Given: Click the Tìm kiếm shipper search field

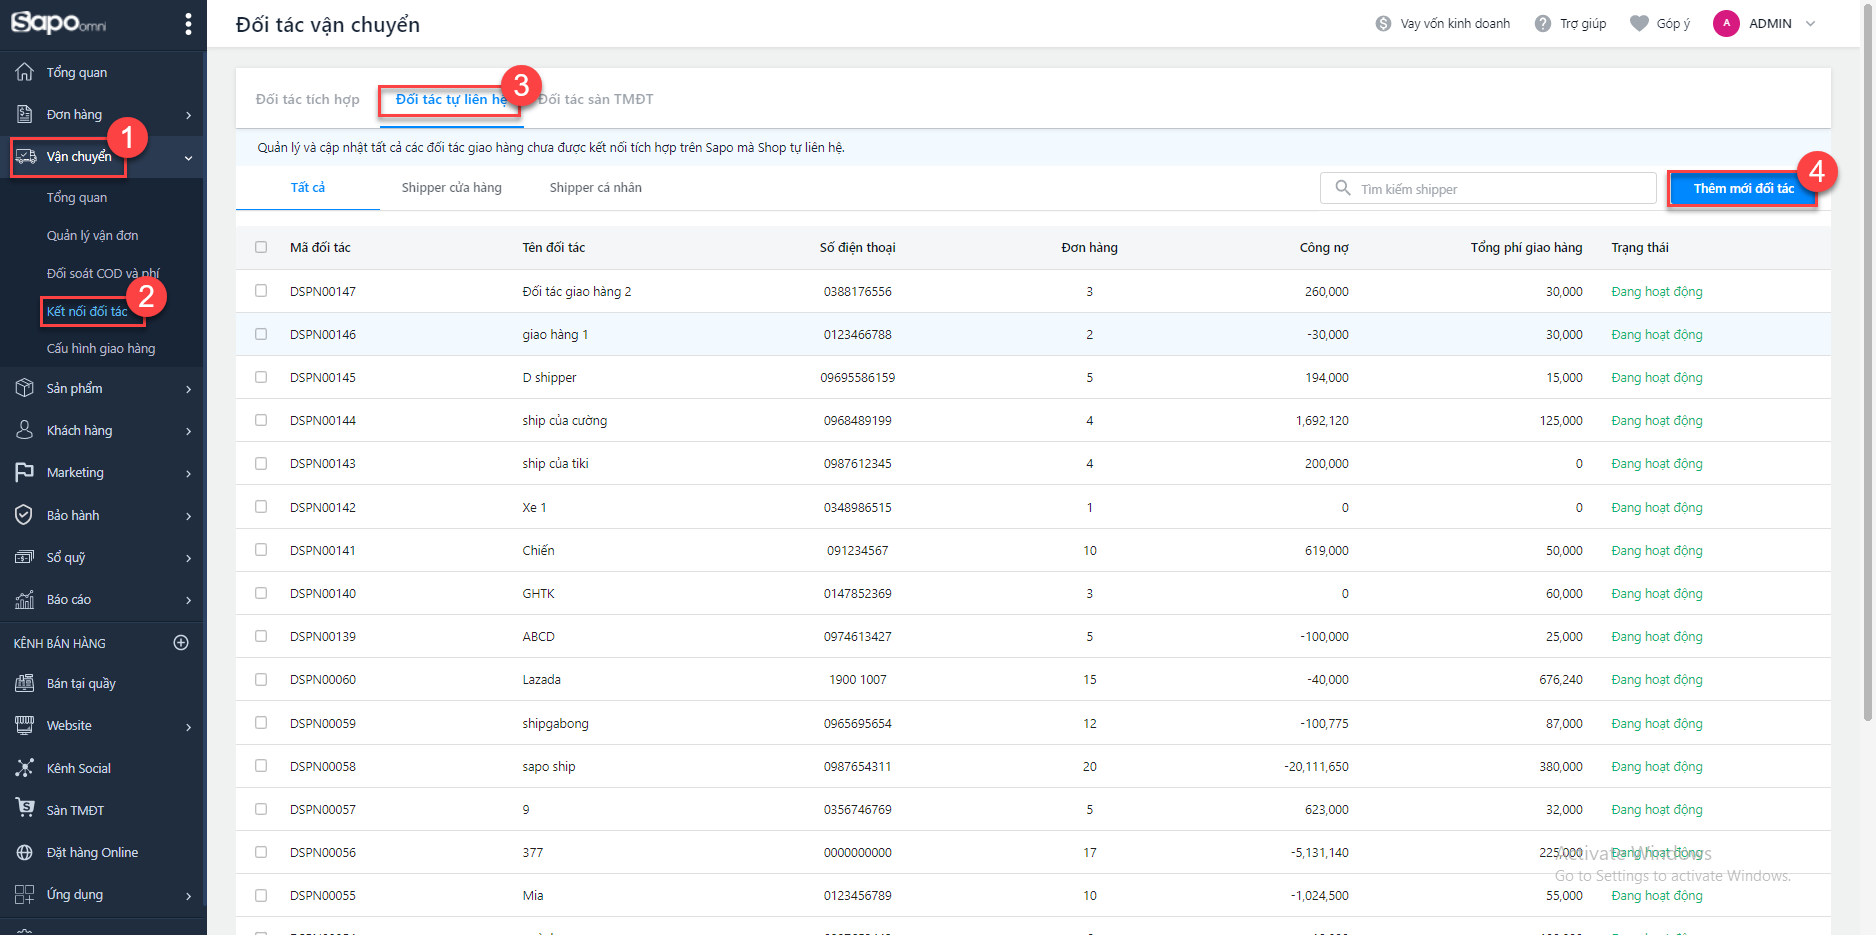Looking at the screenshot, I should (x=1488, y=188).
